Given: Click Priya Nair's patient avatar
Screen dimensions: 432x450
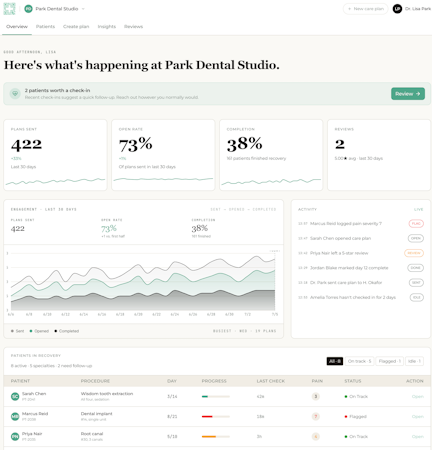Looking at the screenshot, I should 15,436.
